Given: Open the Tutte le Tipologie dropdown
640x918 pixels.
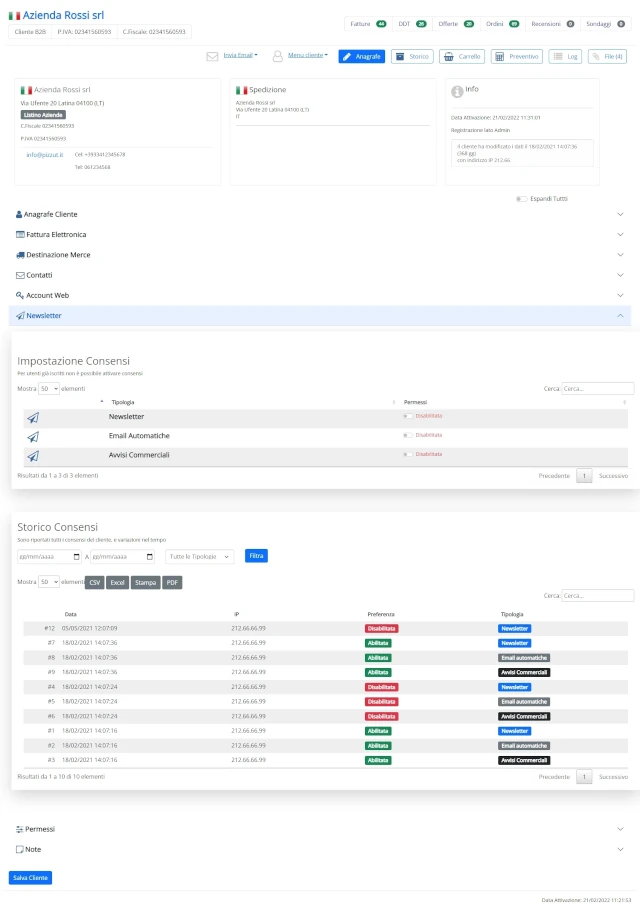Looking at the screenshot, I should [200, 557].
